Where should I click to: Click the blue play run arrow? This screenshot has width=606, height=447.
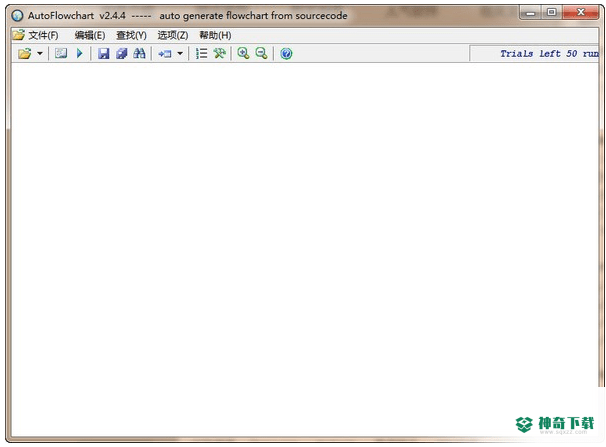80,53
